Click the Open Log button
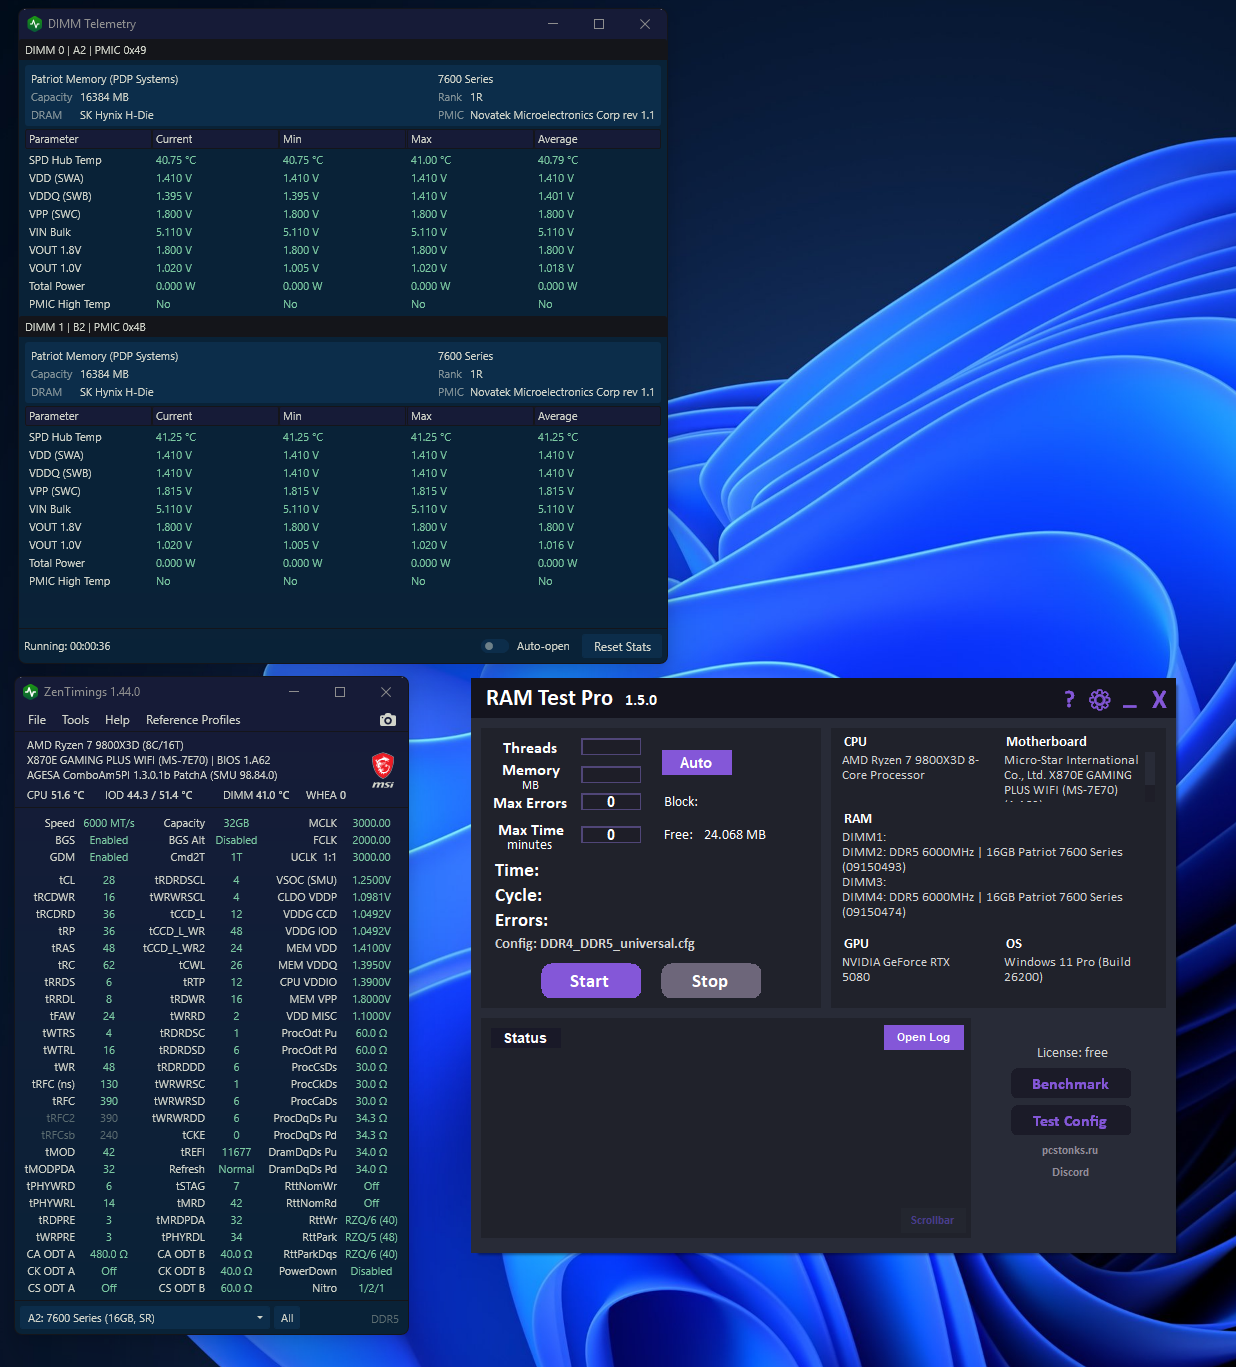This screenshot has height=1367, width=1236. point(923,1037)
